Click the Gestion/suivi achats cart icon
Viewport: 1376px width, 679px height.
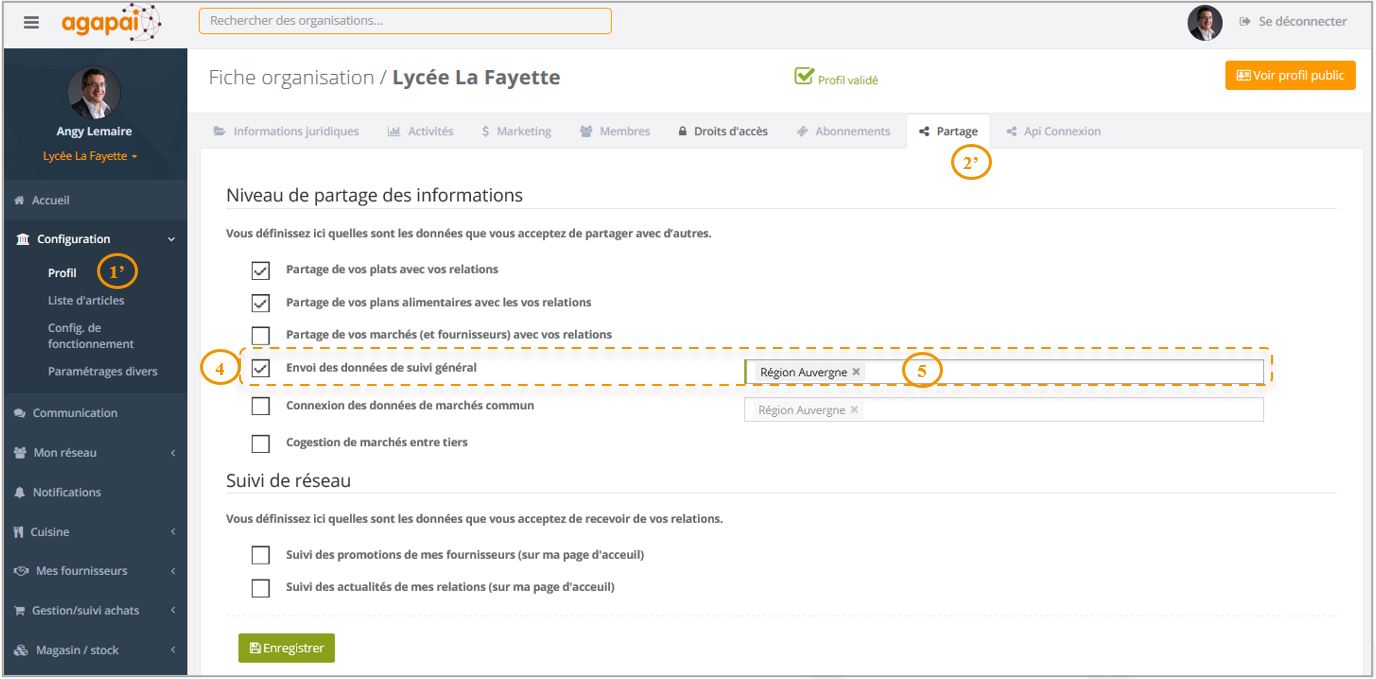tap(20, 611)
